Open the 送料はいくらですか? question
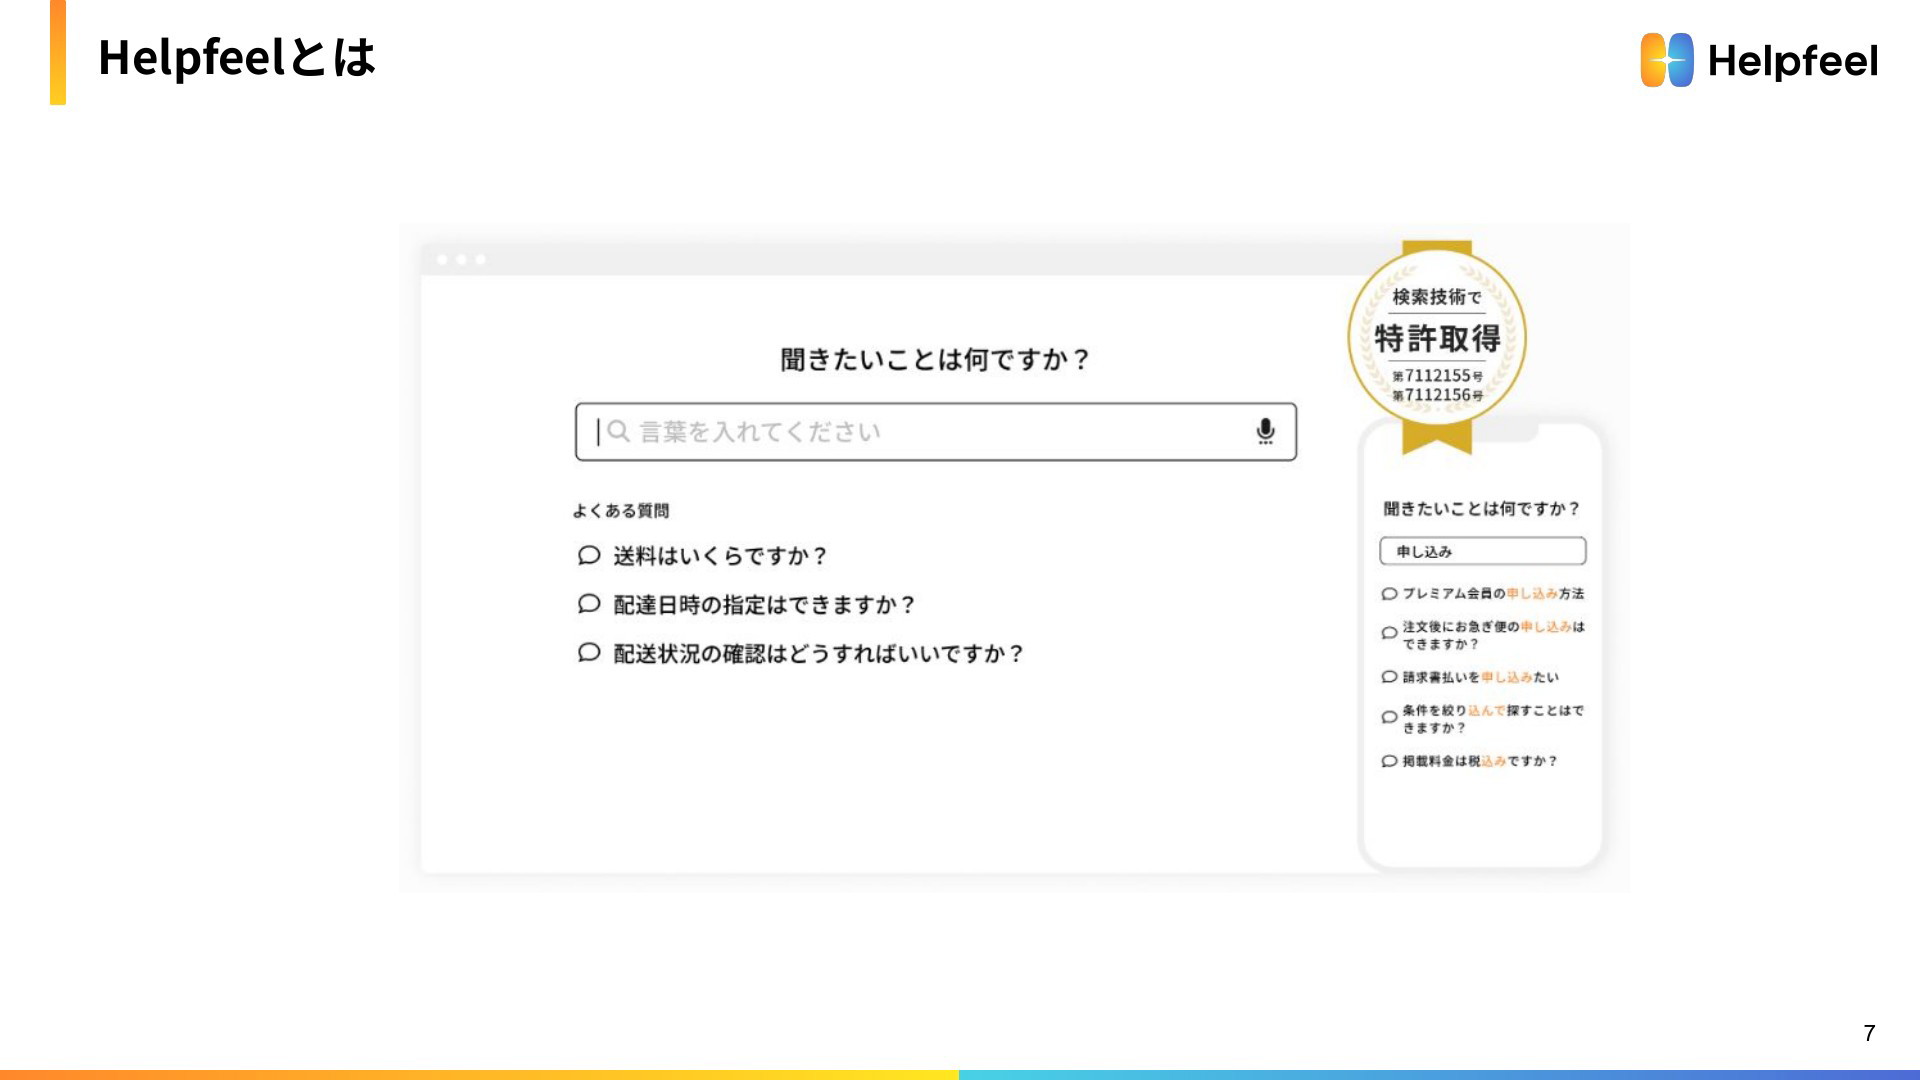 point(720,556)
